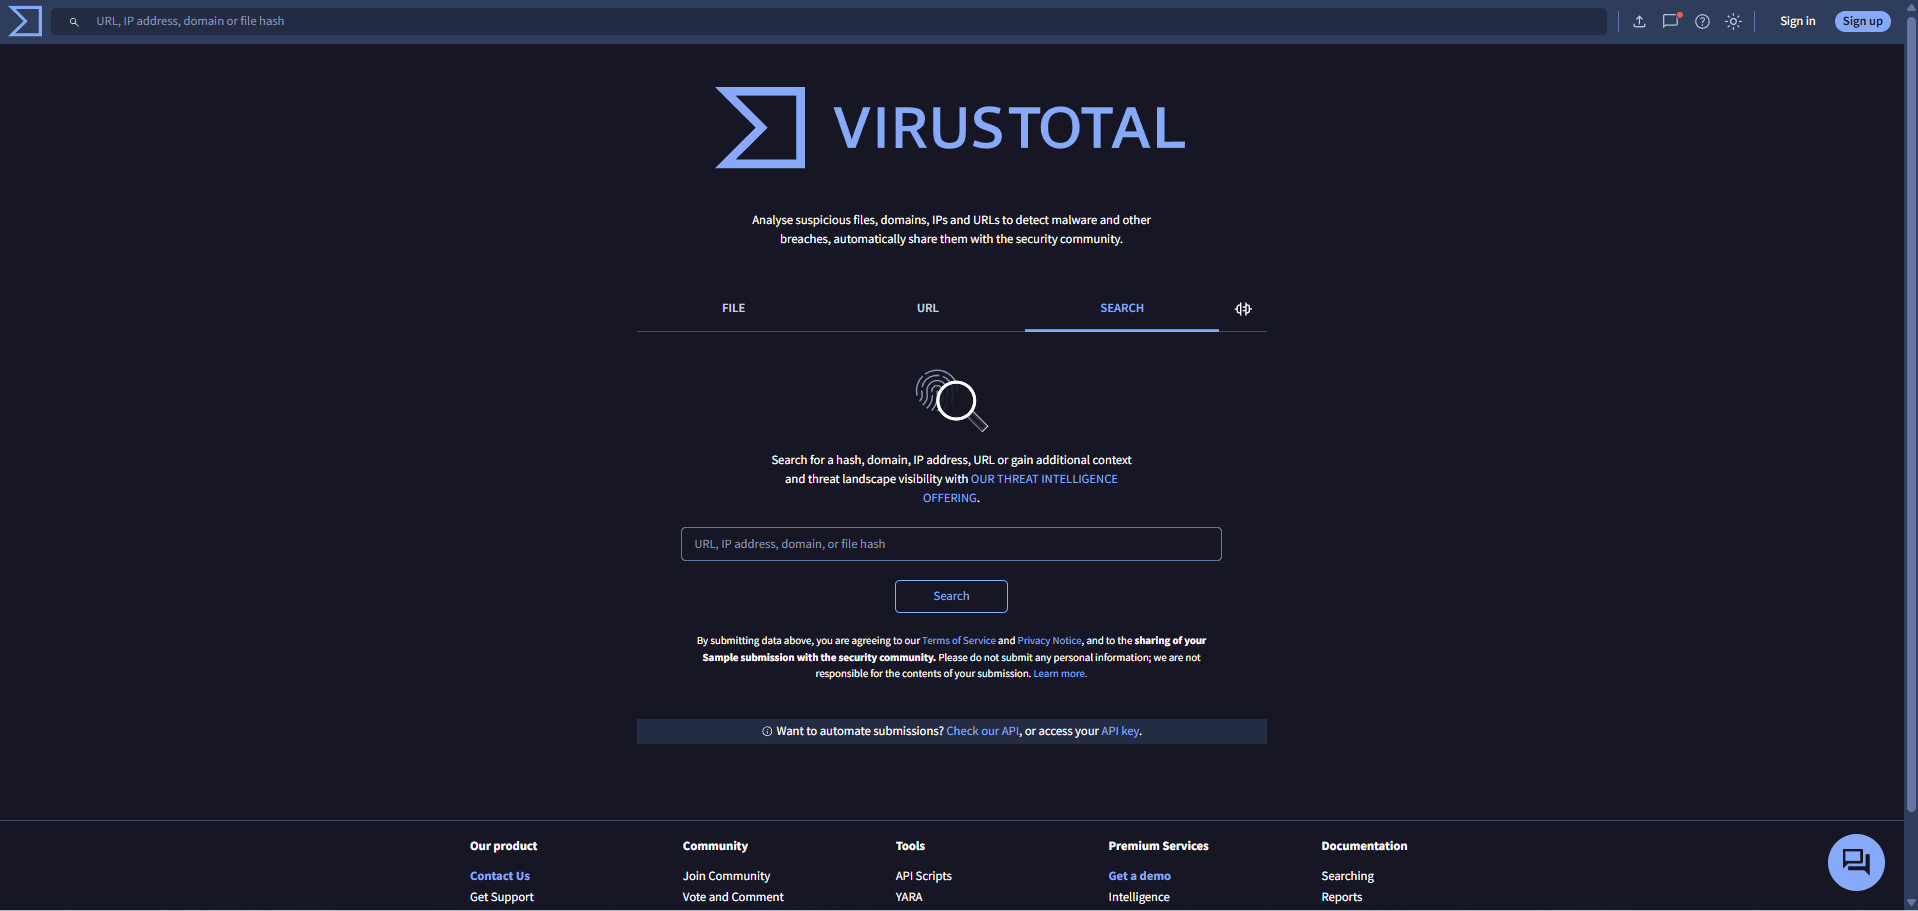This screenshot has height=911, width=1918.
Task: Click the info icon in API banner
Action: [x=767, y=731]
